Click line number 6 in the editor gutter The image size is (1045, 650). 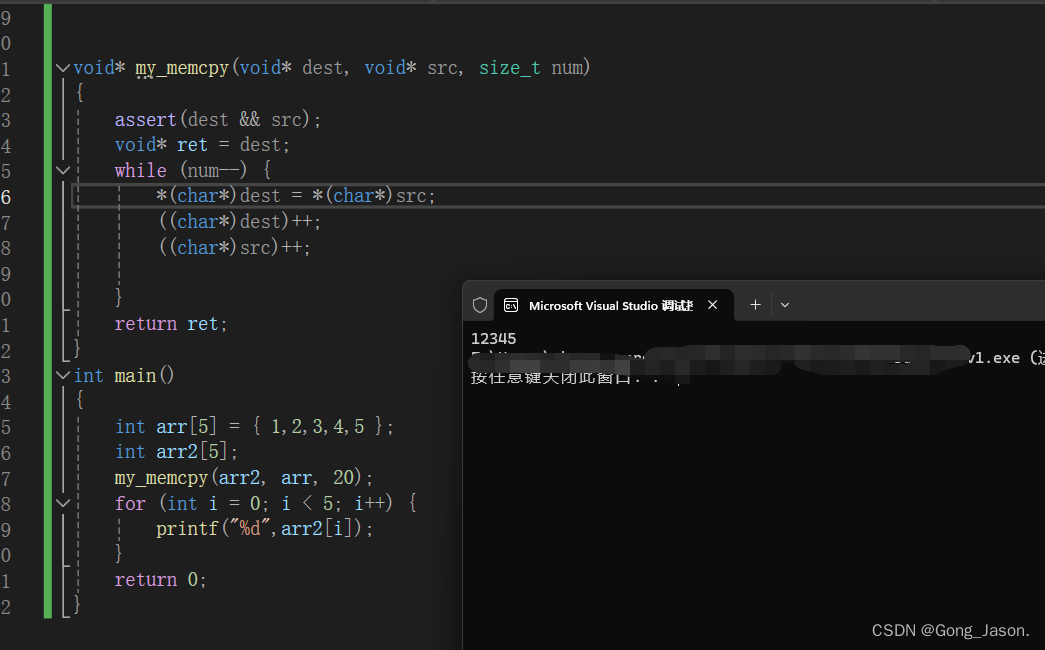coord(8,195)
